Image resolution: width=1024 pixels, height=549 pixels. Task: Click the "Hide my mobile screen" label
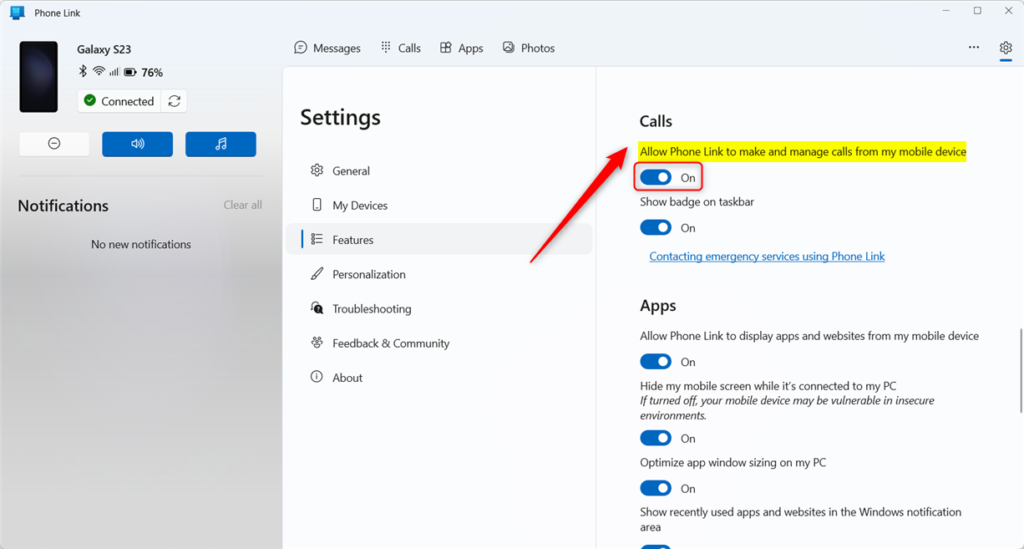click(x=768, y=386)
